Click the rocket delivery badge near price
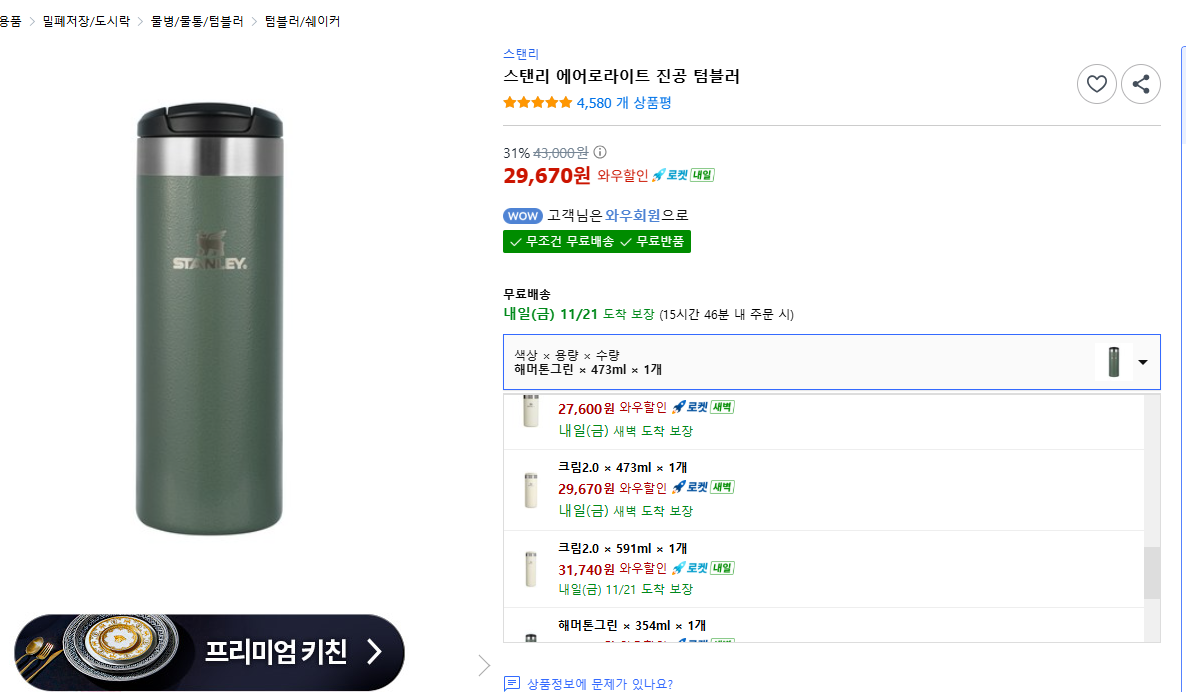 click(x=683, y=176)
